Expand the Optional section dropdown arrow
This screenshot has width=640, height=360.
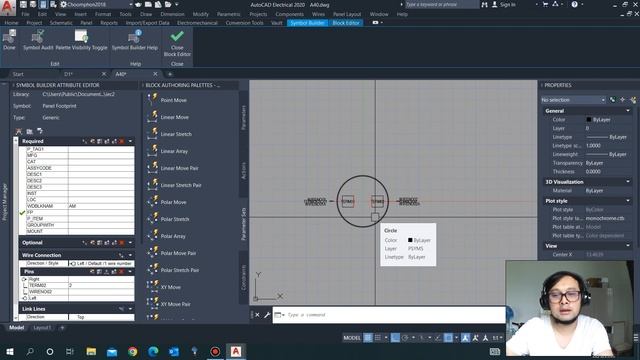click(x=130, y=243)
